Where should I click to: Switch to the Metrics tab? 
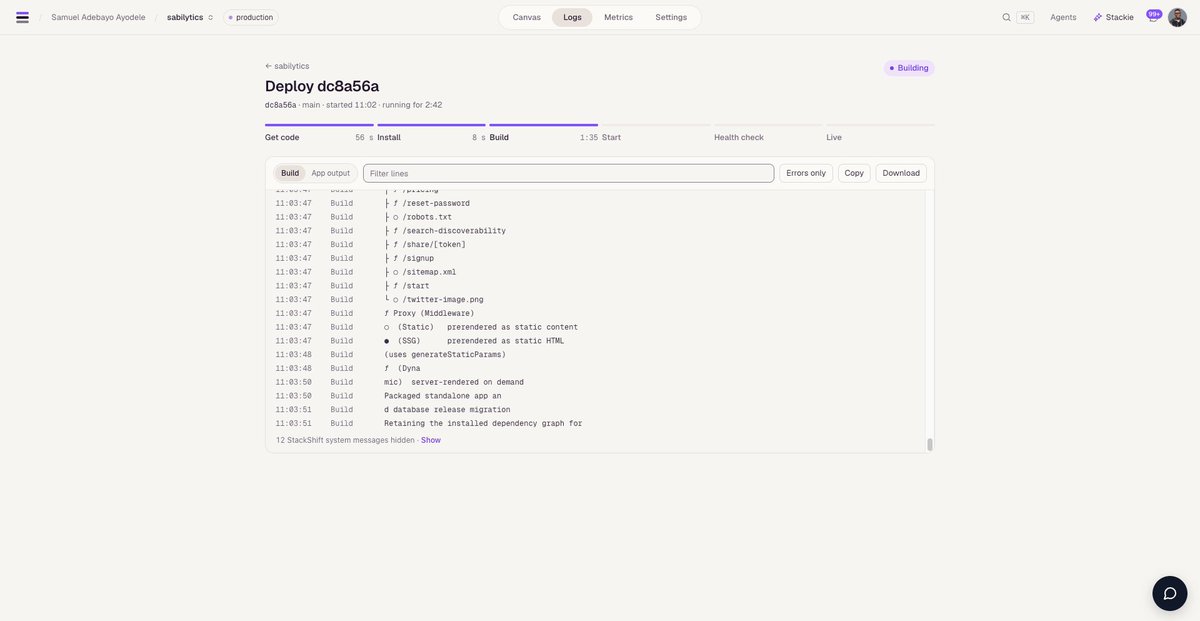618,17
